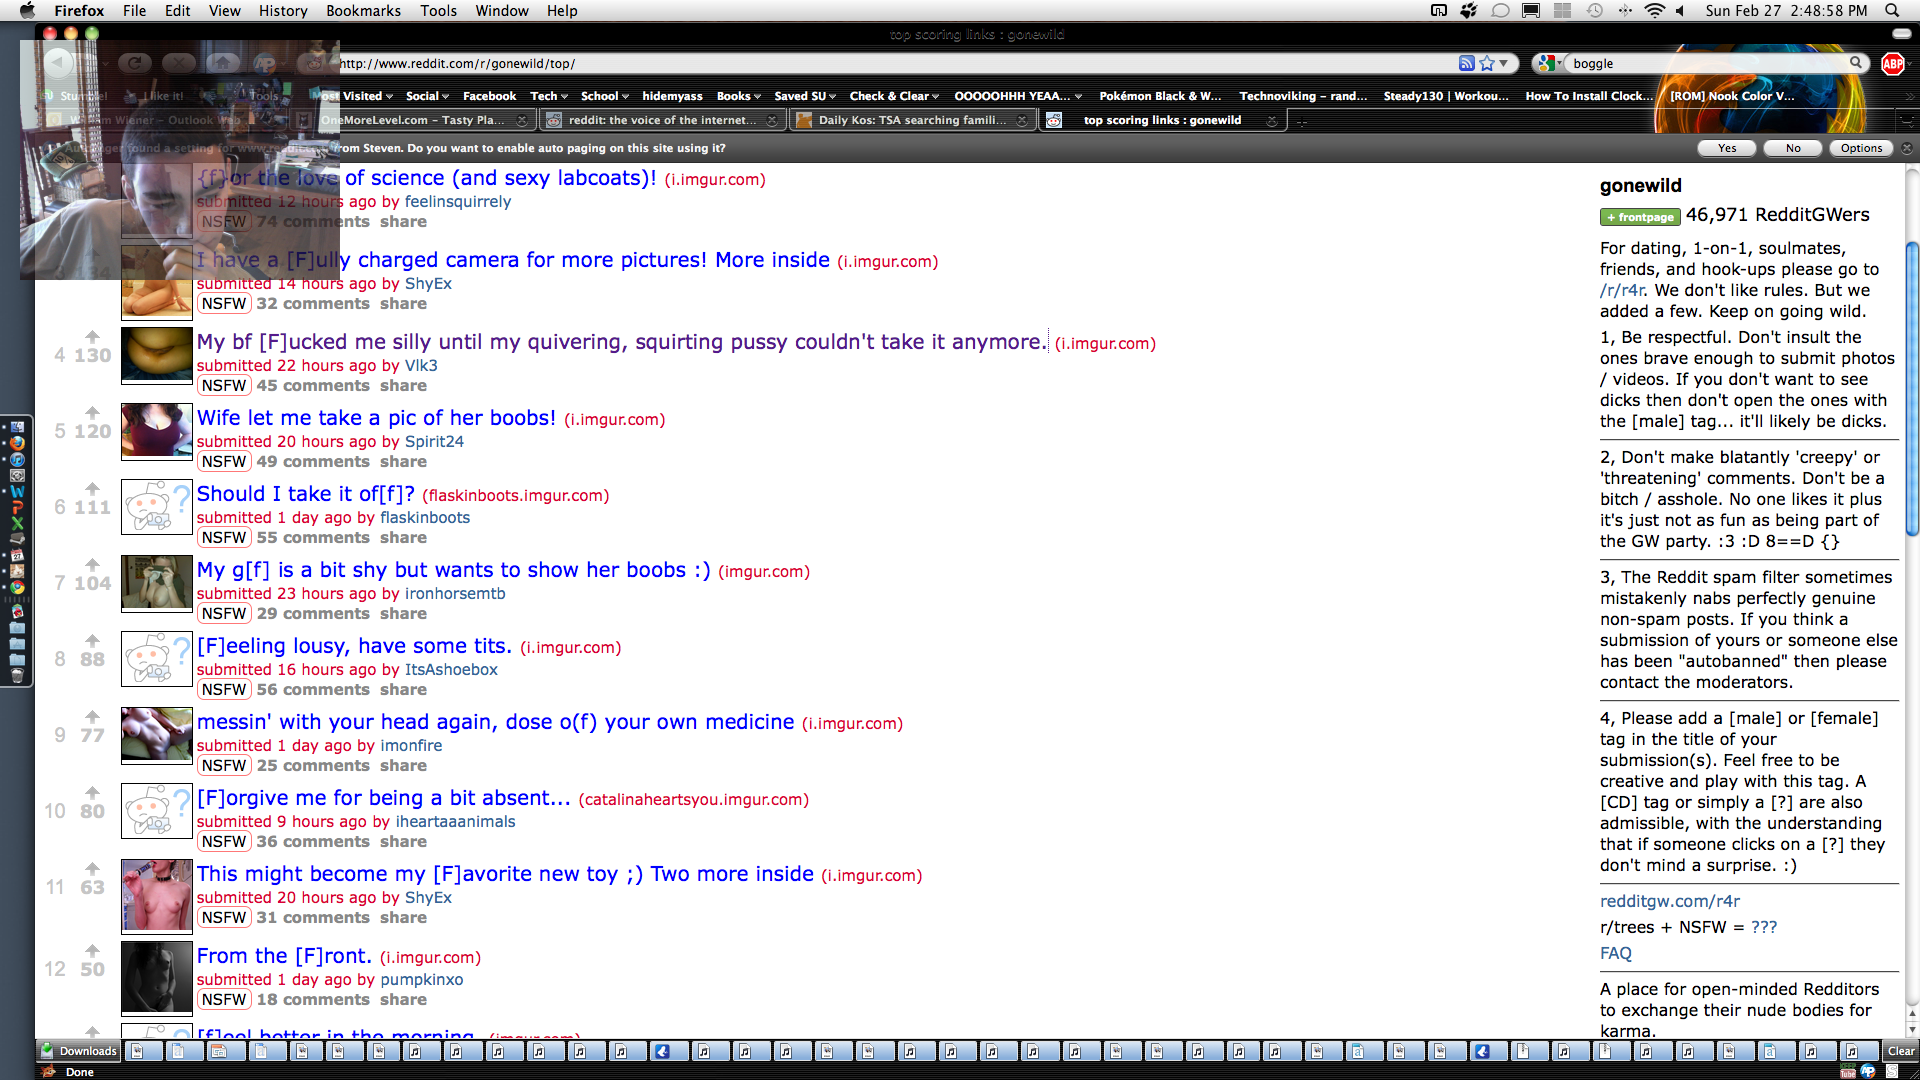The image size is (1920, 1080).
Task: Switch to the Daily Kos TSA tab
Action: (x=911, y=120)
